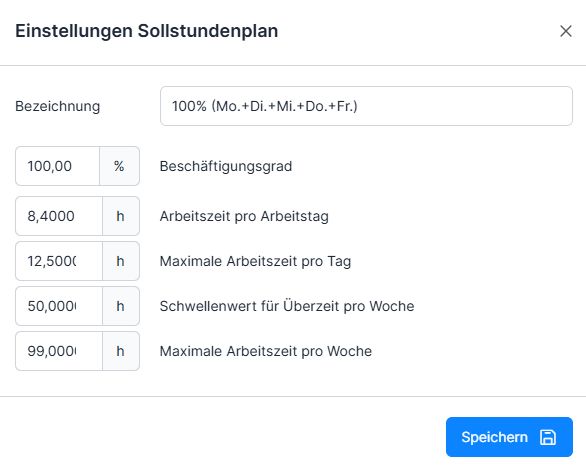586x471 pixels.
Task: Focus the 99,0000 maximum weekly hours field
Action: [x=59, y=351]
